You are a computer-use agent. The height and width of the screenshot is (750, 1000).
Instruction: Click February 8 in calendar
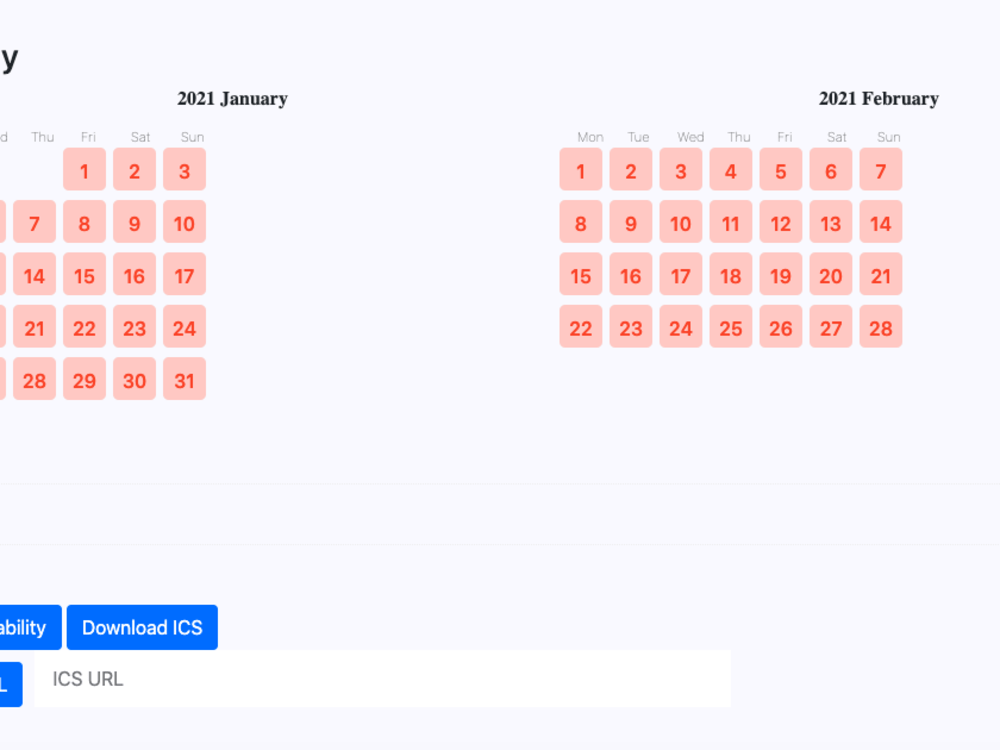(x=581, y=222)
